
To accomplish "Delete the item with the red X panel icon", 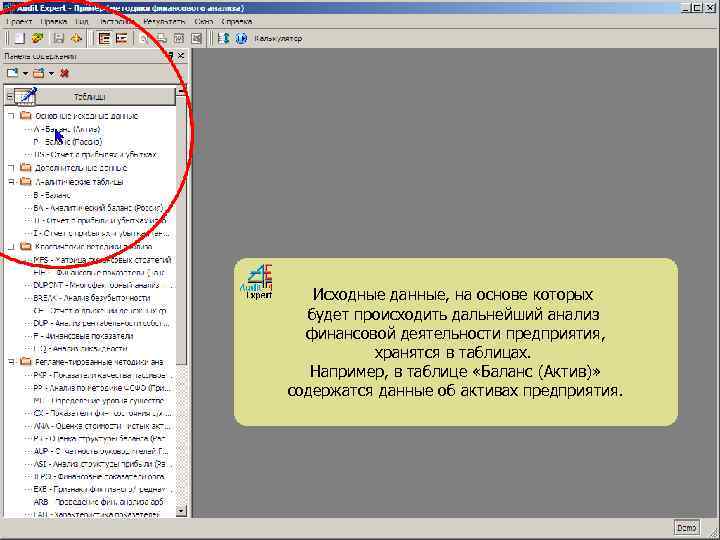I will [x=64, y=73].
